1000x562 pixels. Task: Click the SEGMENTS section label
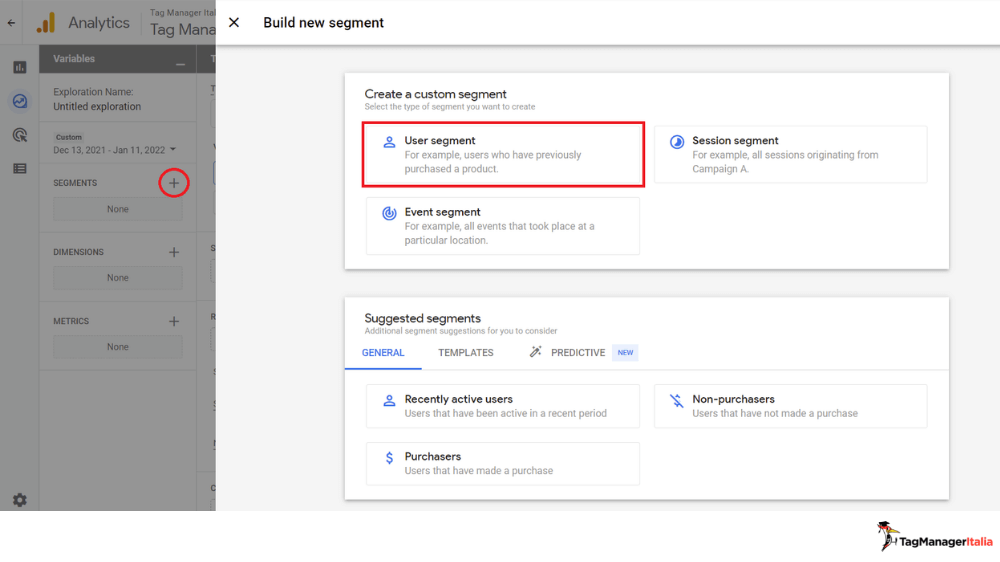(75, 183)
